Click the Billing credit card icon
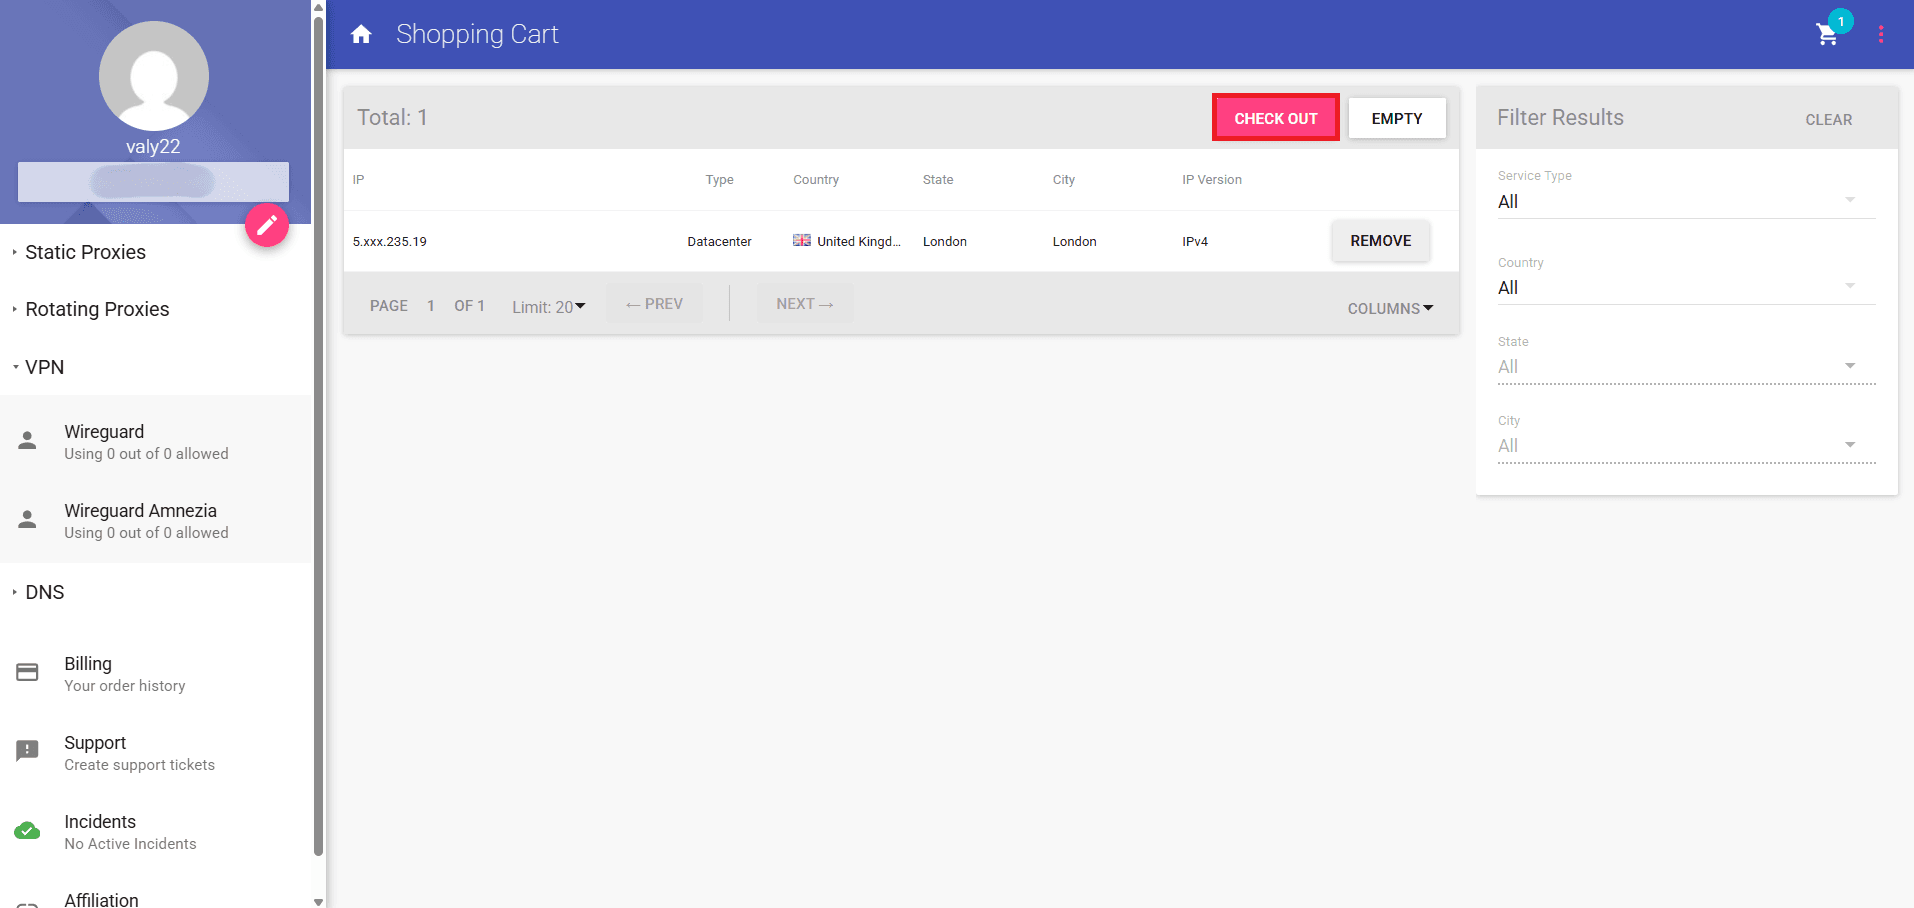 pos(27,672)
